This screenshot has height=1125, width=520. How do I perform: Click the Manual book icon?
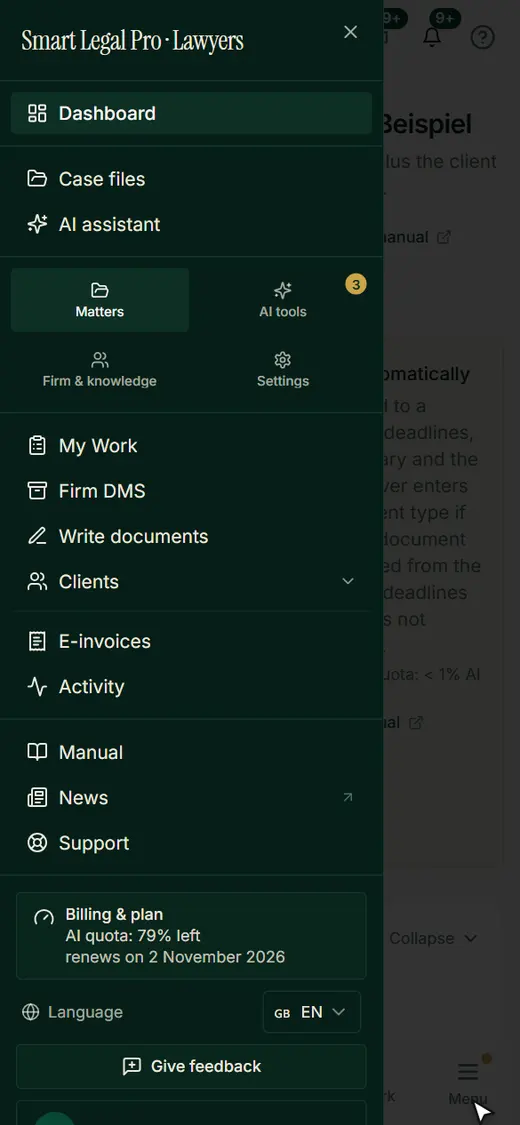37,752
